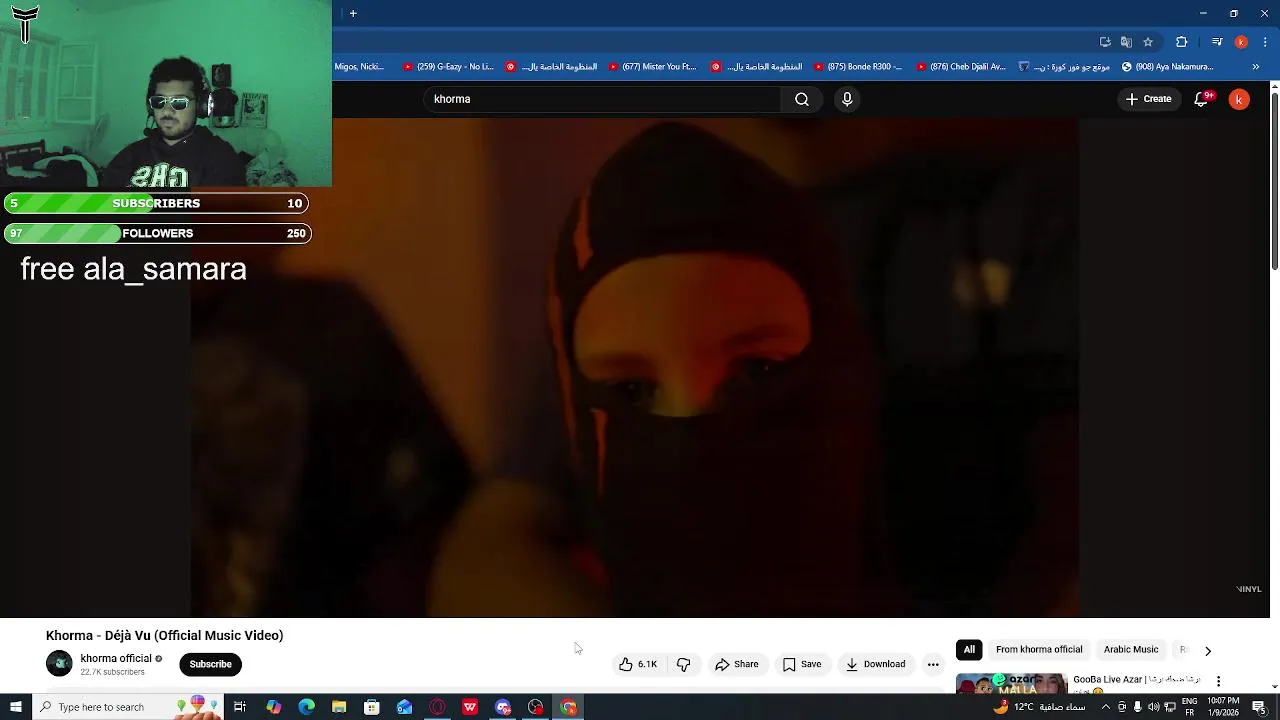This screenshot has width=1280, height=720.
Task: Open the (875) Bonde R300 bookmark
Action: [858, 67]
